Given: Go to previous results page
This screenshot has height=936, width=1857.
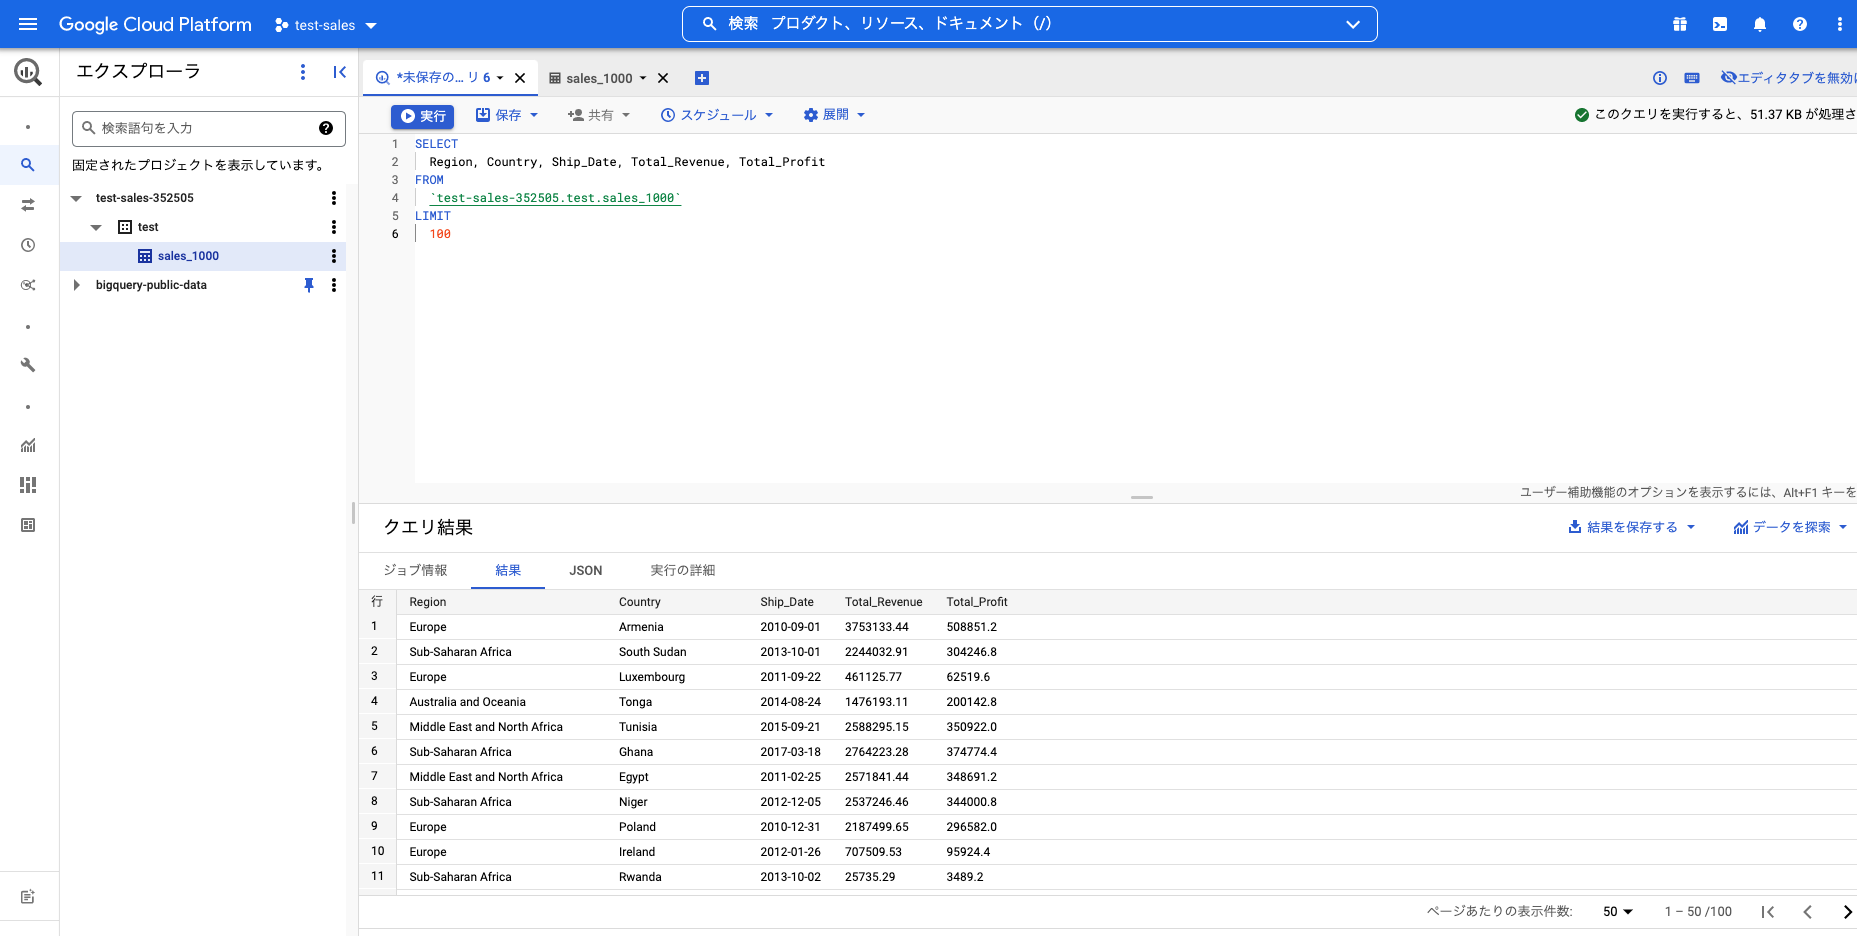Looking at the screenshot, I should click(x=1808, y=912).
